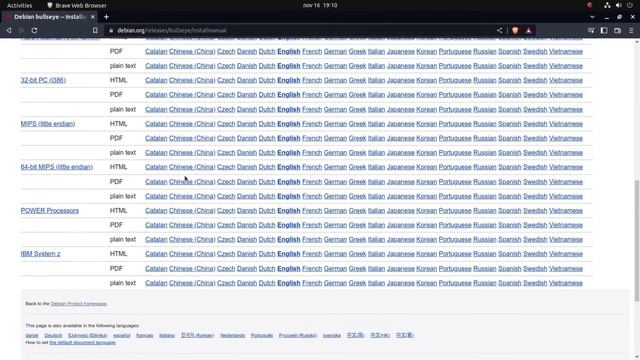Switch page language to Nederlands
The height and width of the screenshot is (360, 640).
[x=233, y=335]
